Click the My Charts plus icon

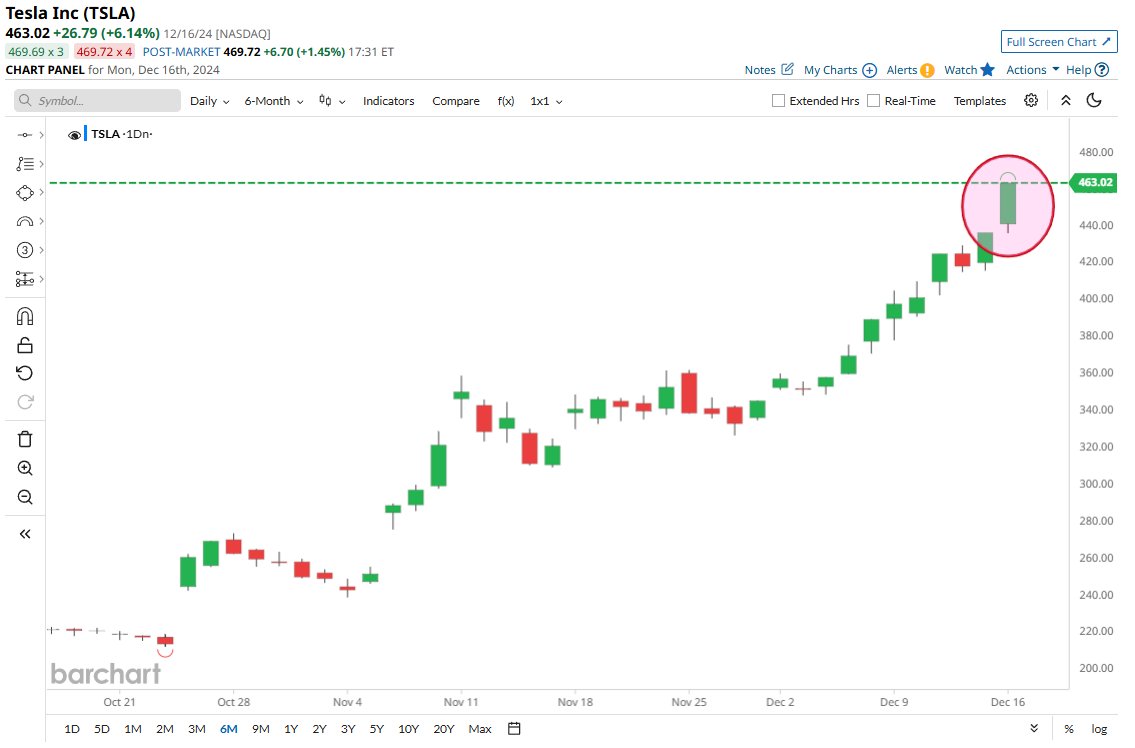coord(869,70)
